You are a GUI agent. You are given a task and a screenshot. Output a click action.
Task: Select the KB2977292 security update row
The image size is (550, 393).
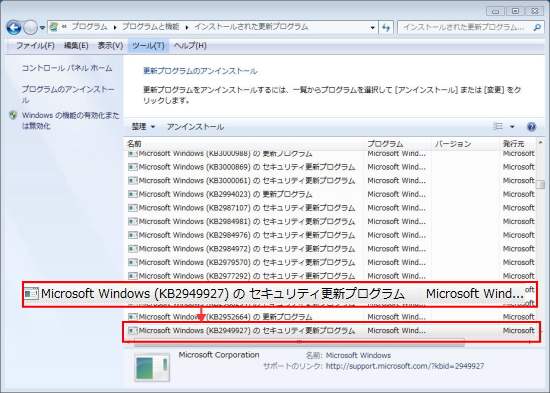point(330,276)
